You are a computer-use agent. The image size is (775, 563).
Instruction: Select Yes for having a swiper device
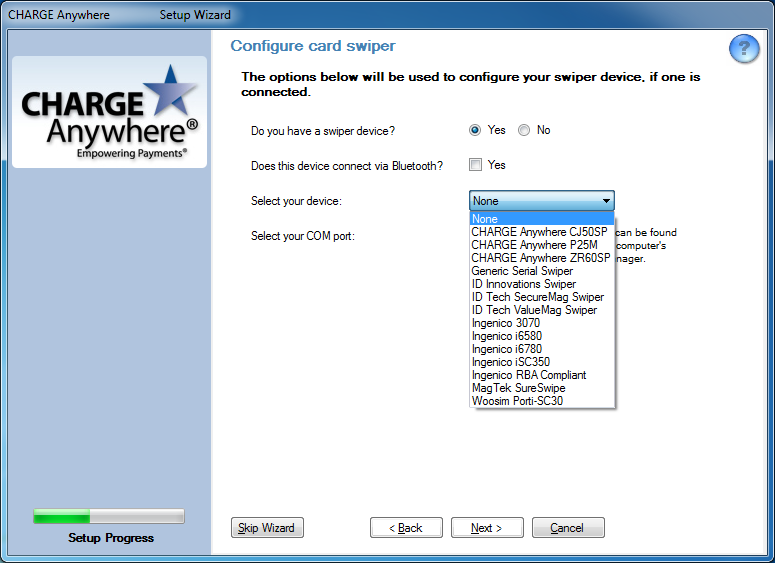pos(475,130)
